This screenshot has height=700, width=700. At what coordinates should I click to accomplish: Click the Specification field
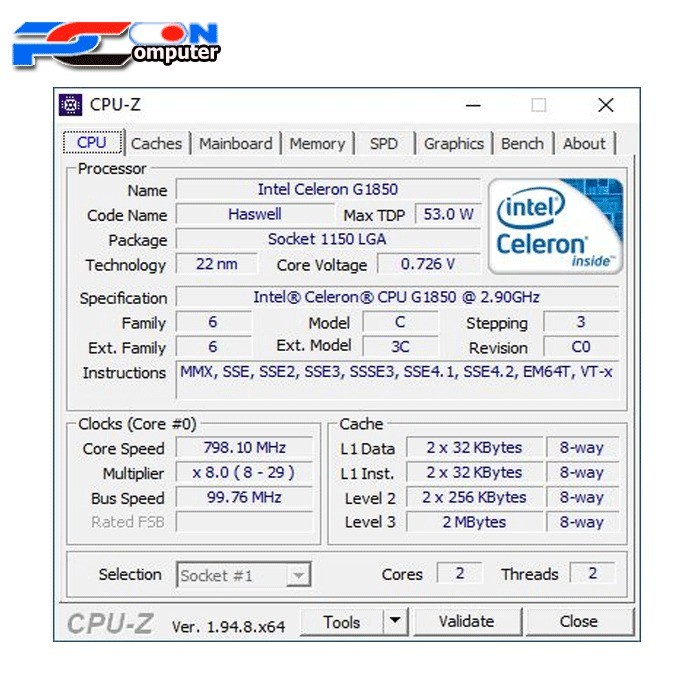(x=397, y=297)
